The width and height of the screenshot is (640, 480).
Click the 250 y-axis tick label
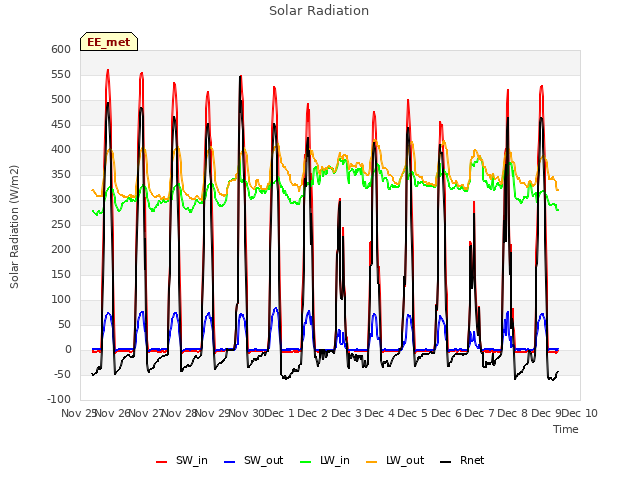[x=61, y=224]
